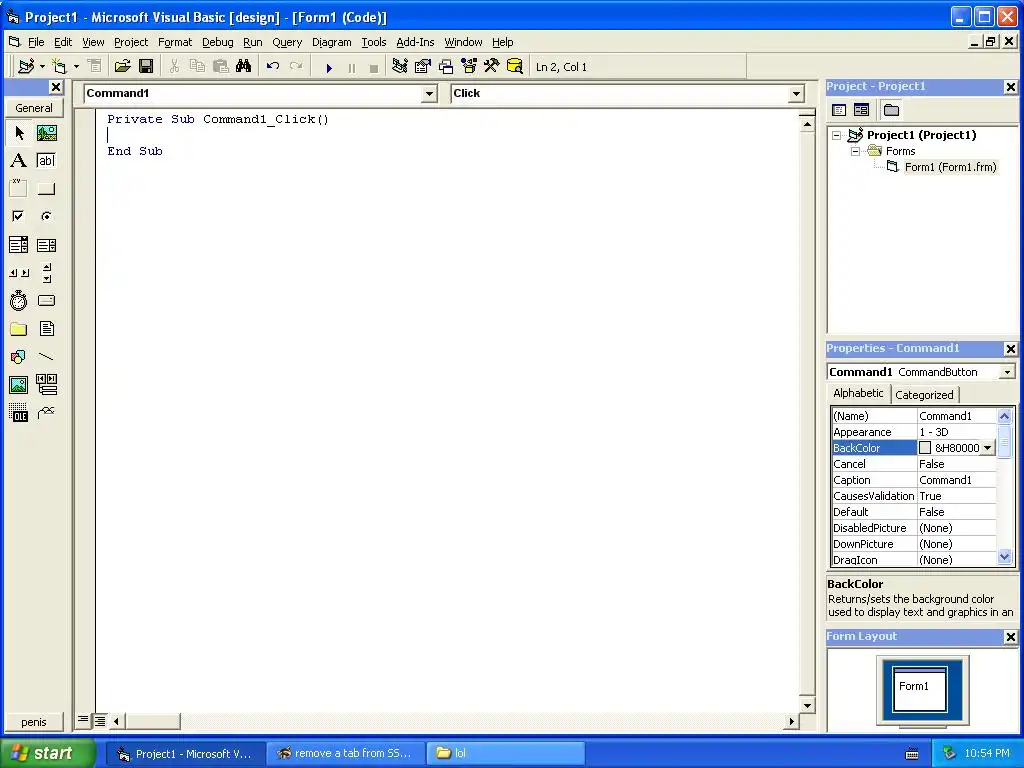Click the Save Project toolbar icon
The width and height of the screenshot is (1024, 768).
146,66
